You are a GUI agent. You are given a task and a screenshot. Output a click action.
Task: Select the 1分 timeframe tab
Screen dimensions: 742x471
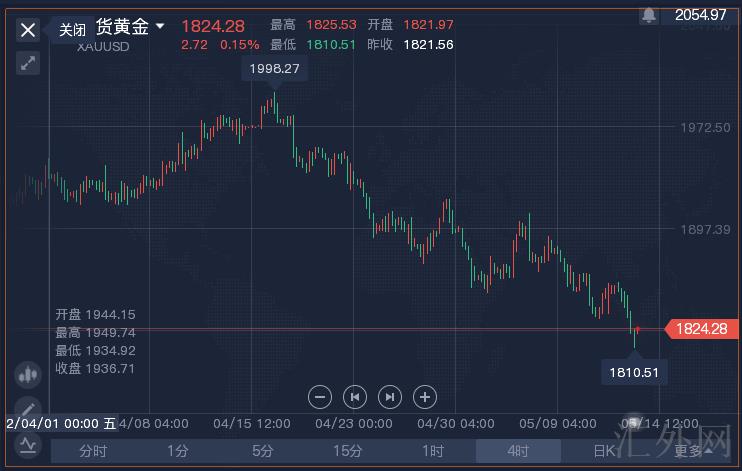tap(178, 451)
